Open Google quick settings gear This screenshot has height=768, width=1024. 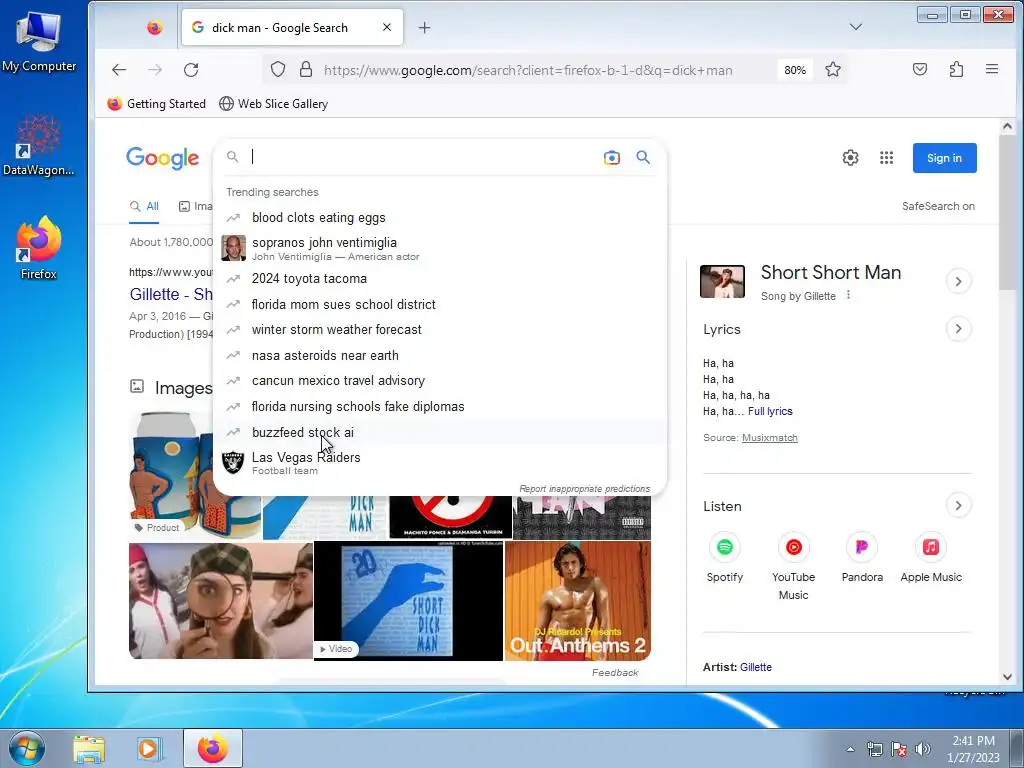click(850, 157)
